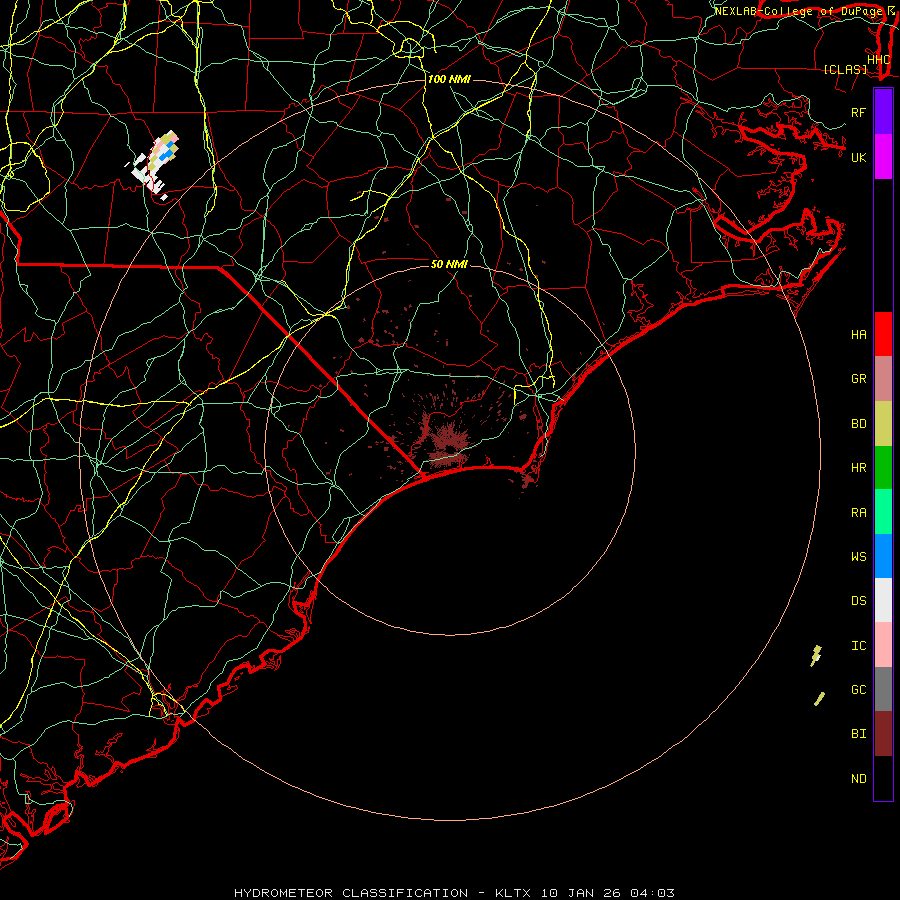Select the yellow BD legend swatch

(x=883, y=424)
